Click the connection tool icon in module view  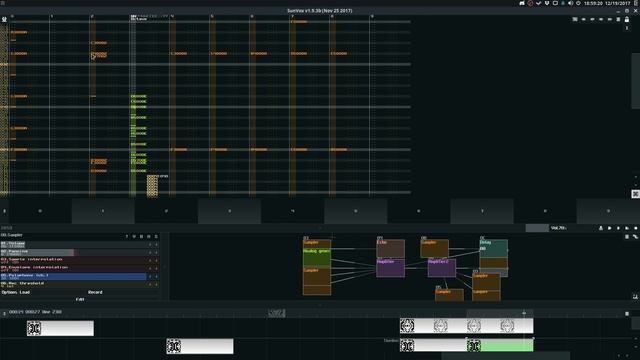[x=635, y=237]
